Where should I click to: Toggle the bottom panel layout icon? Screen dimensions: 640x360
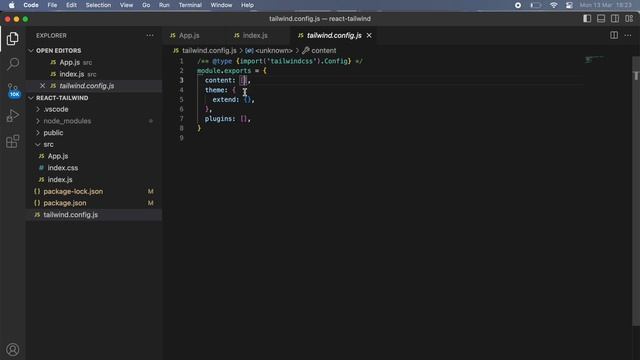coord(601,19)
